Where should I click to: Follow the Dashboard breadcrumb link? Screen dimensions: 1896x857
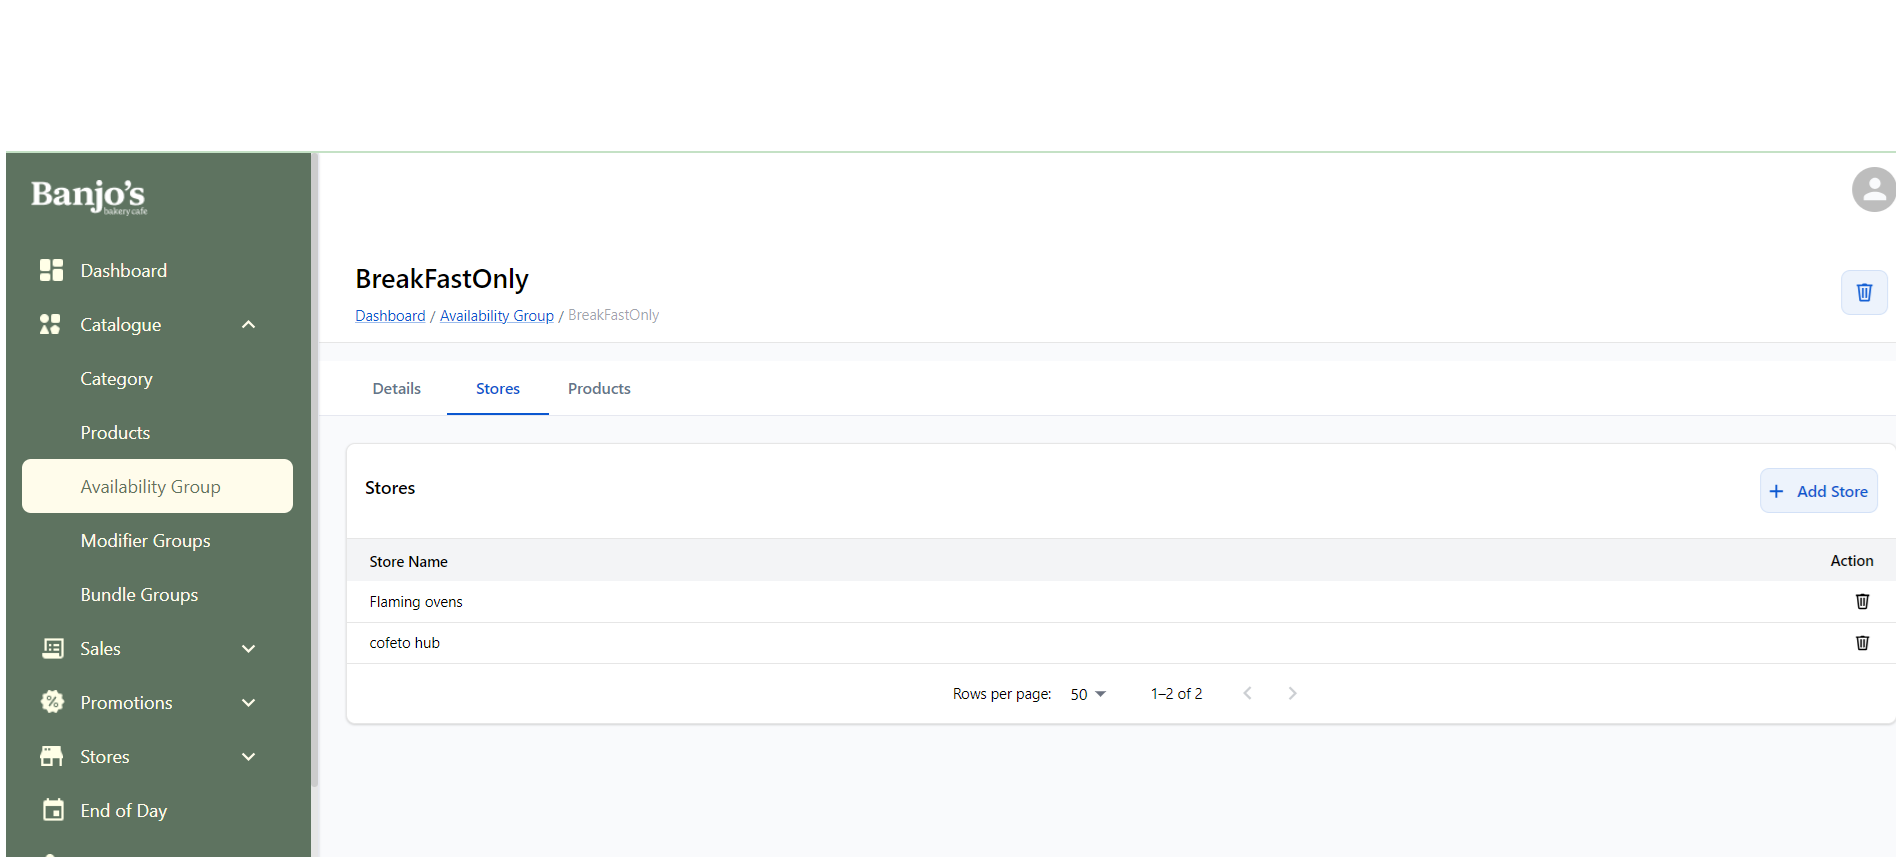(x=390, y=316)
